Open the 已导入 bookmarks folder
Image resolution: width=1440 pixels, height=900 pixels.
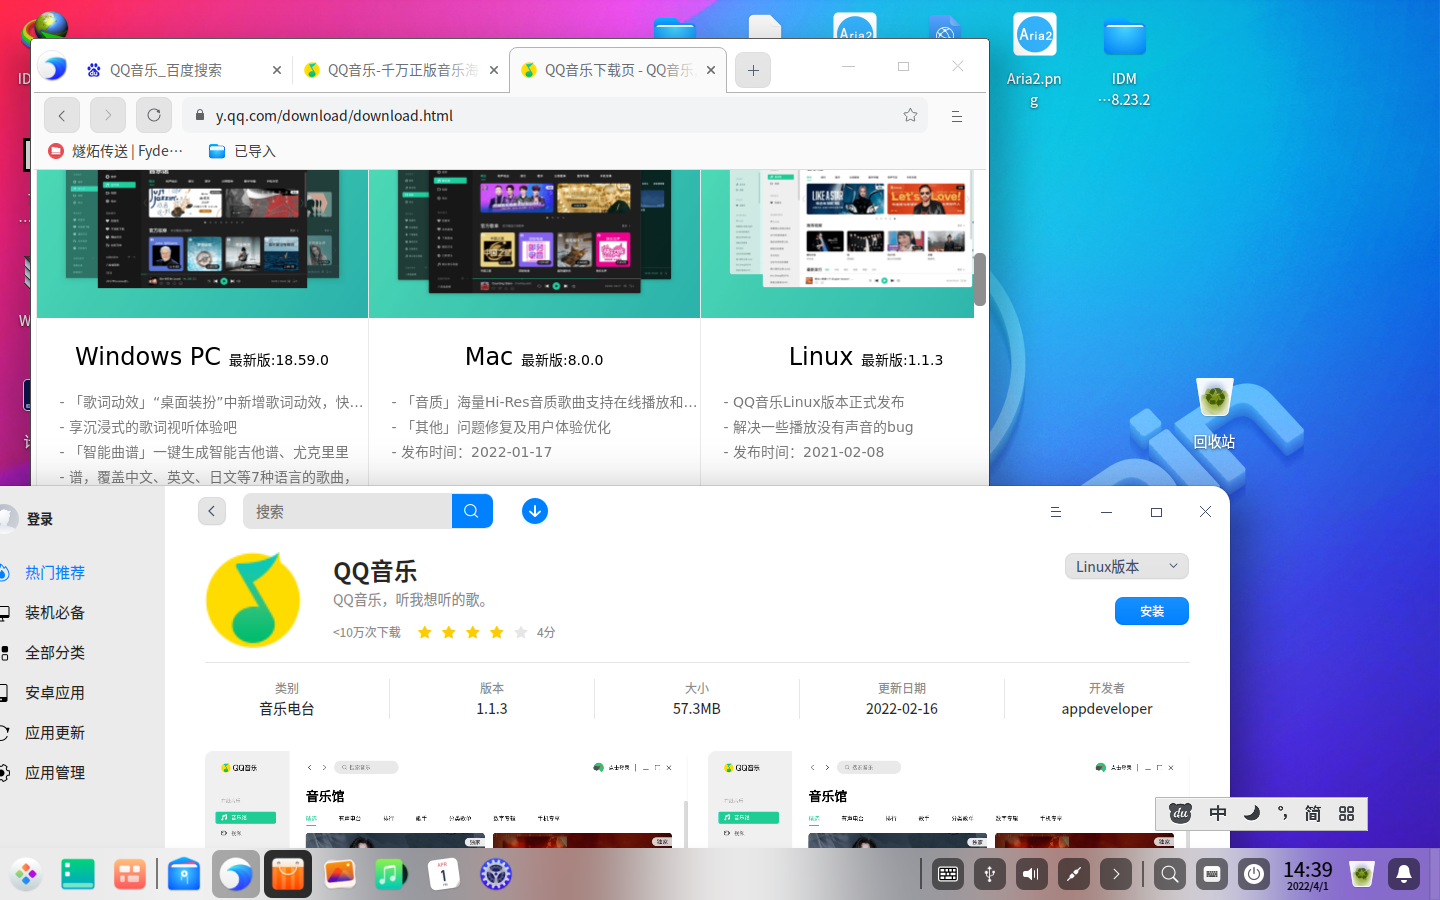[x=243, y=151]
